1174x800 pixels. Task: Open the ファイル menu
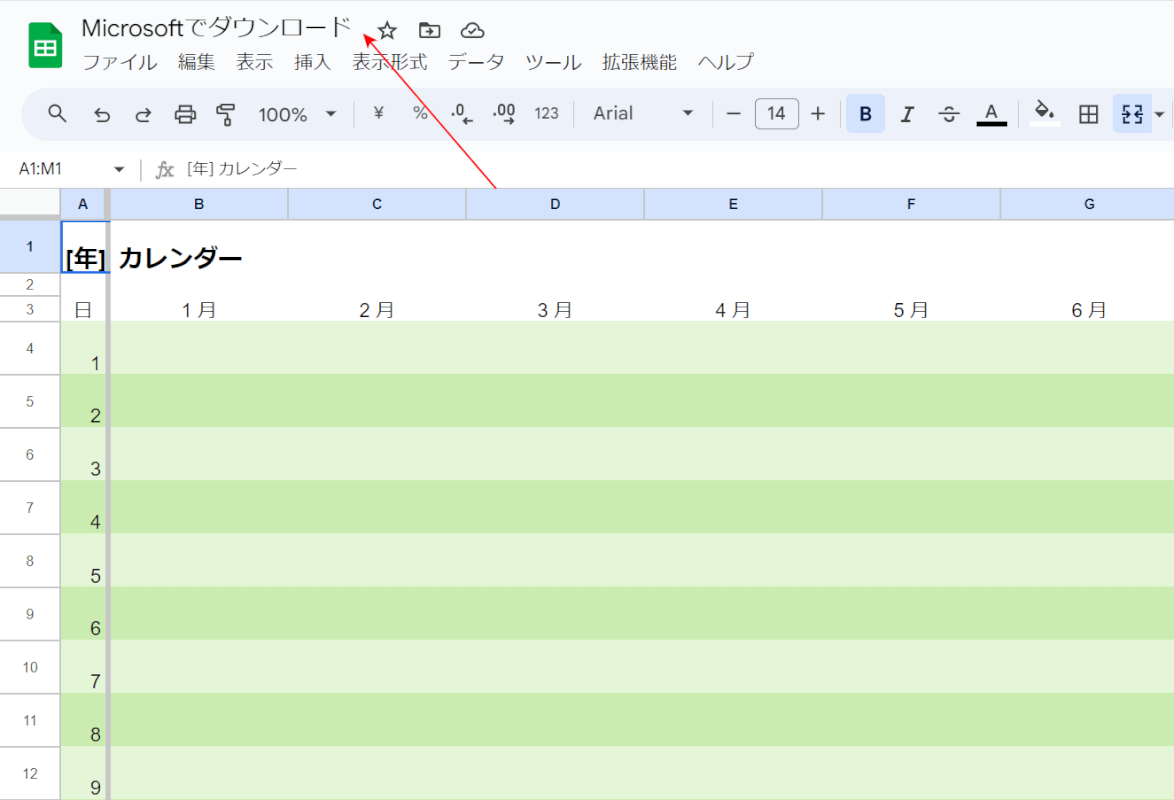[x=119, y=62]
